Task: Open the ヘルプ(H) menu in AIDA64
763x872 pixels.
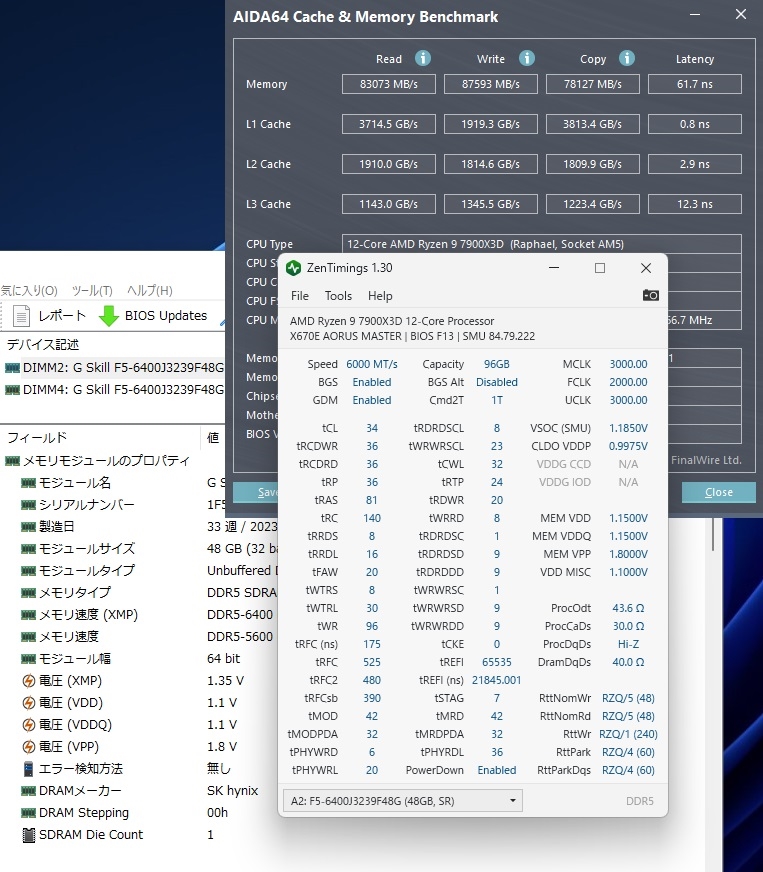Action: tap(150, 291)
